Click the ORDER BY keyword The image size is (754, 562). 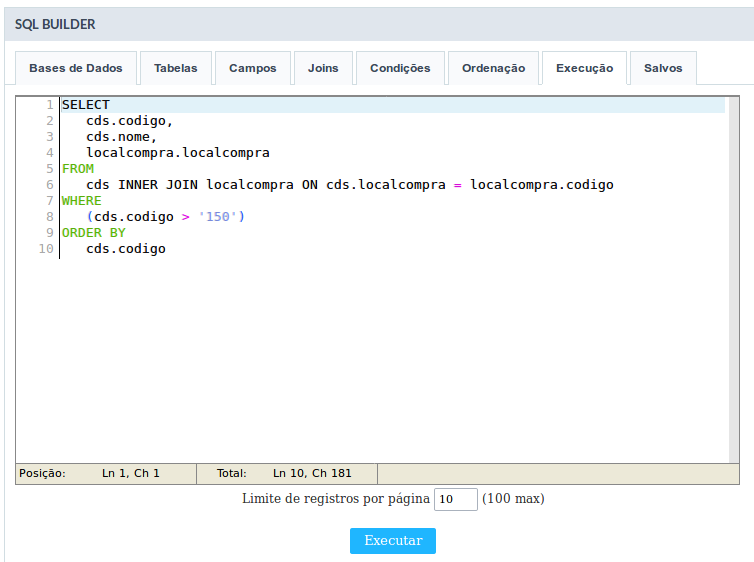click(94, 233)
